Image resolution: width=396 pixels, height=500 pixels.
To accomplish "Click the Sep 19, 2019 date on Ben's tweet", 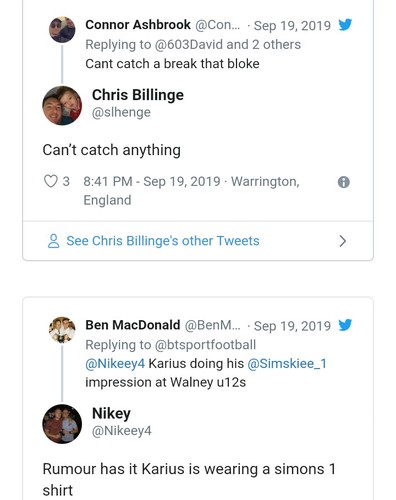I will click(x=292, y=326).
